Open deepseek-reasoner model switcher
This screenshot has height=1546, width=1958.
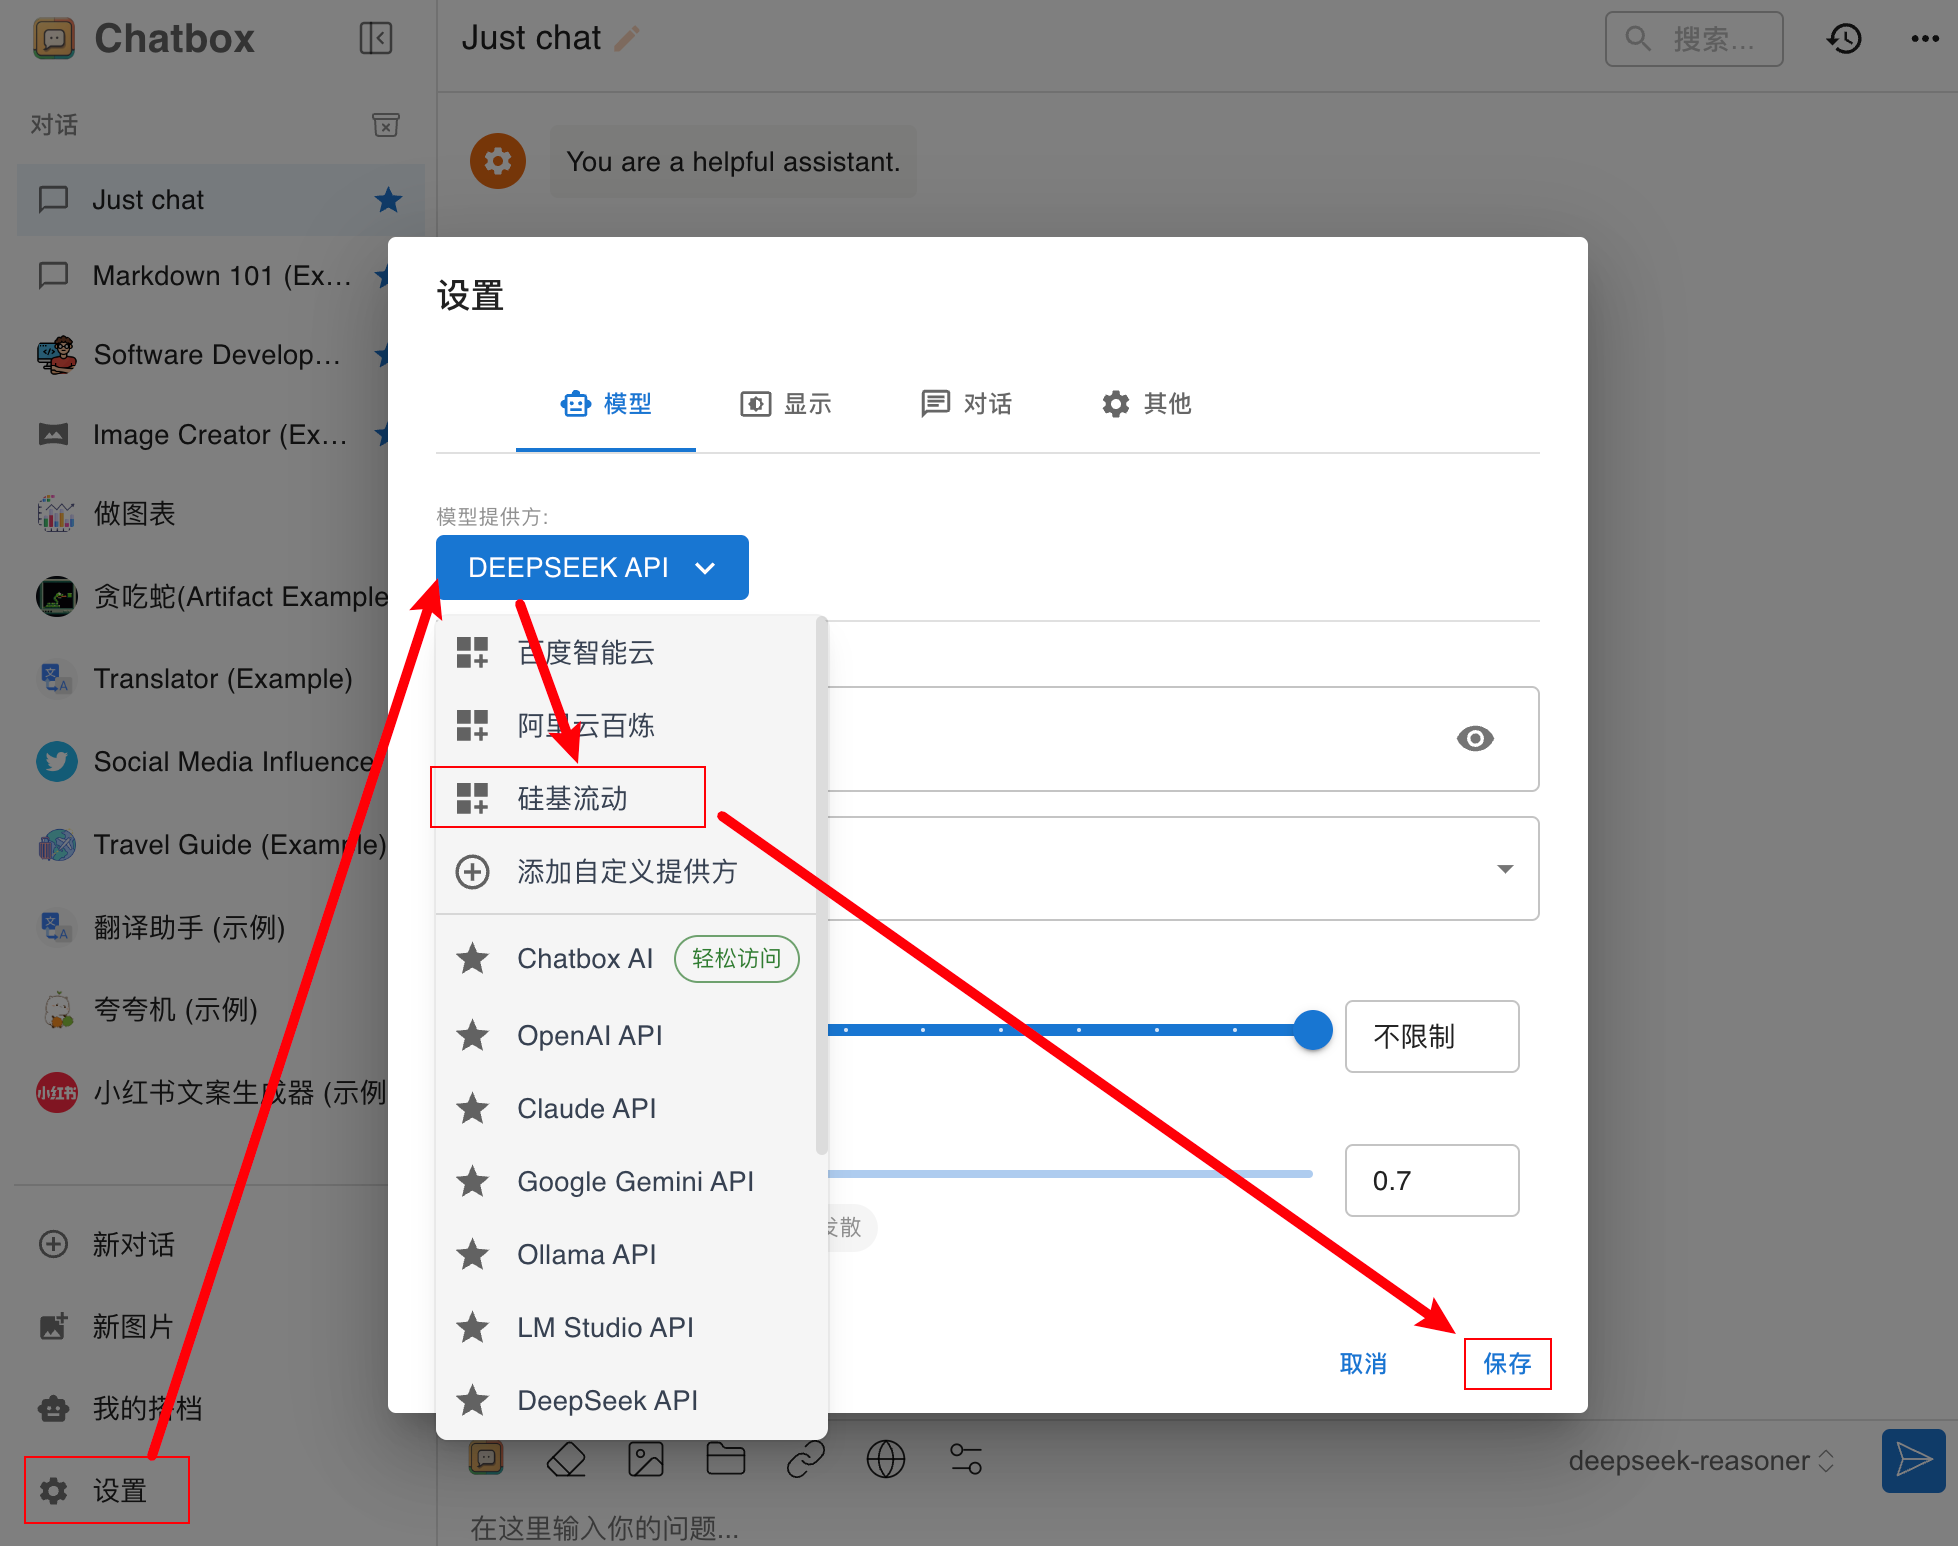1700,1461
